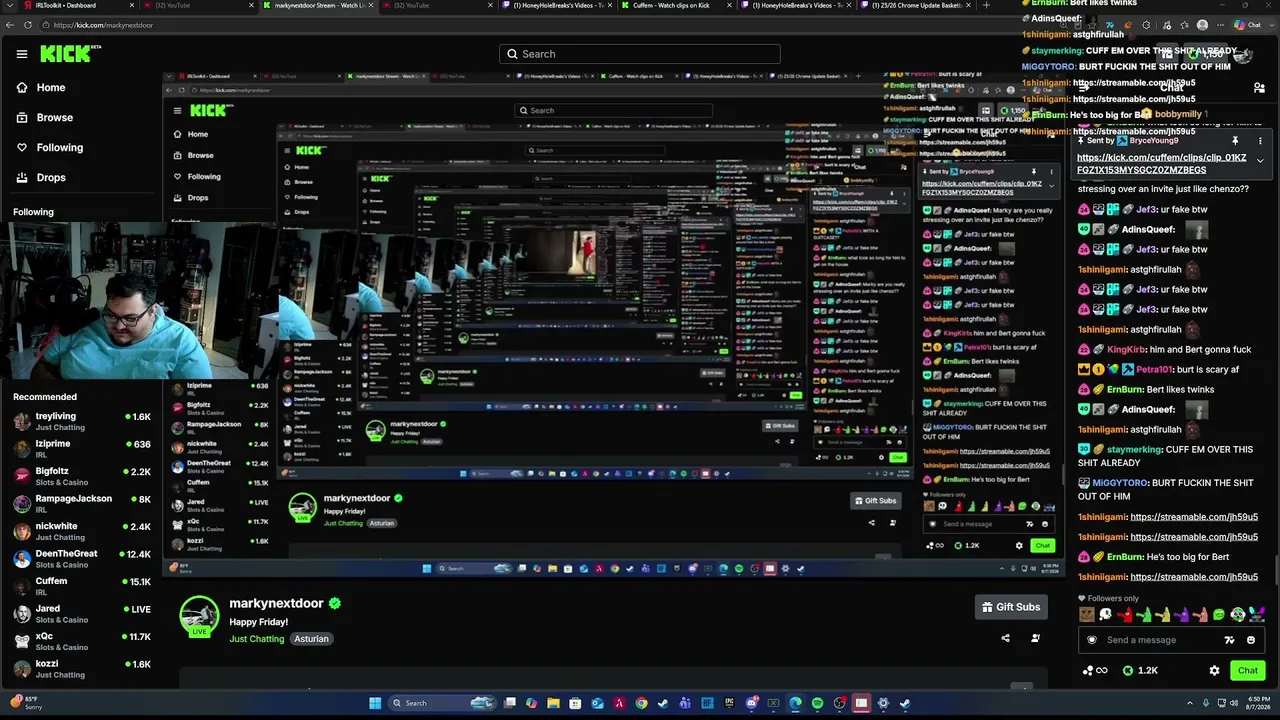This screenshot has height=720, width=1280.
Task: Click markynextdoor's live profile avatar
Action: coord(199,616)
